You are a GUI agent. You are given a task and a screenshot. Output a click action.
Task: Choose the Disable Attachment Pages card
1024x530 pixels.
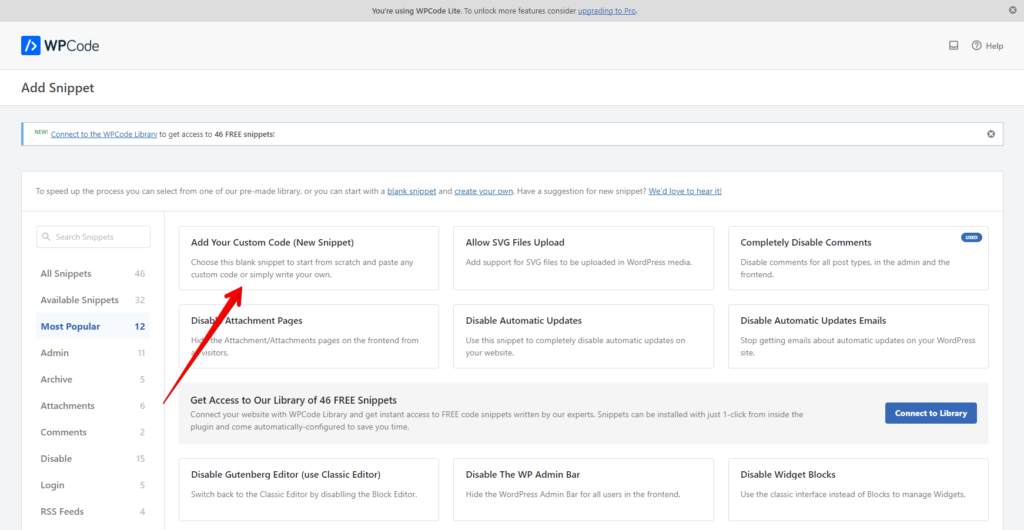pyautogui.click(x=309, y=336)
